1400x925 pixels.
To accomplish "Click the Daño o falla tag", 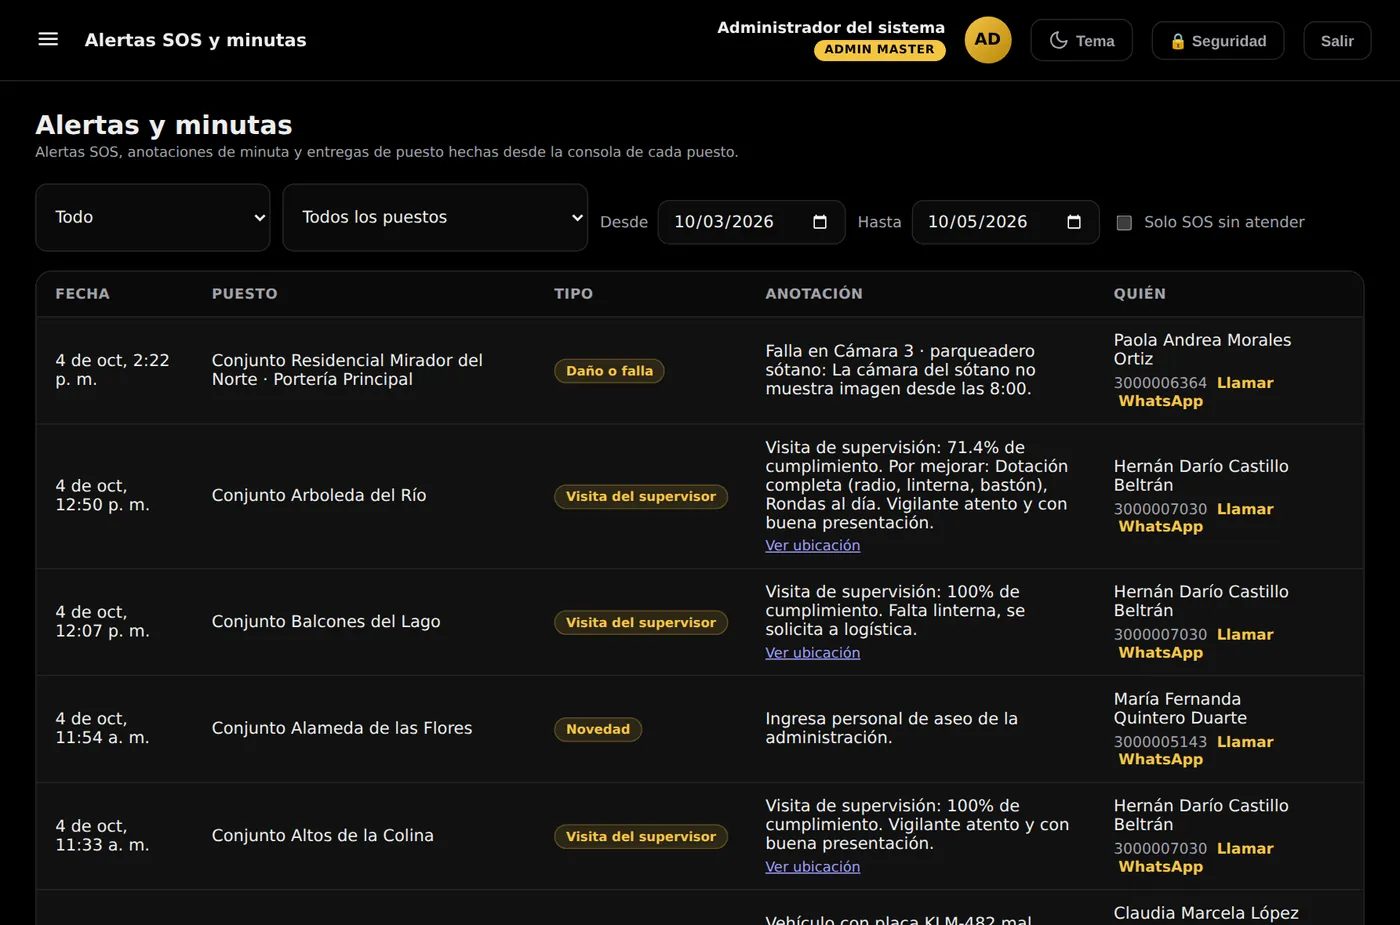I will tap(609, 371).
